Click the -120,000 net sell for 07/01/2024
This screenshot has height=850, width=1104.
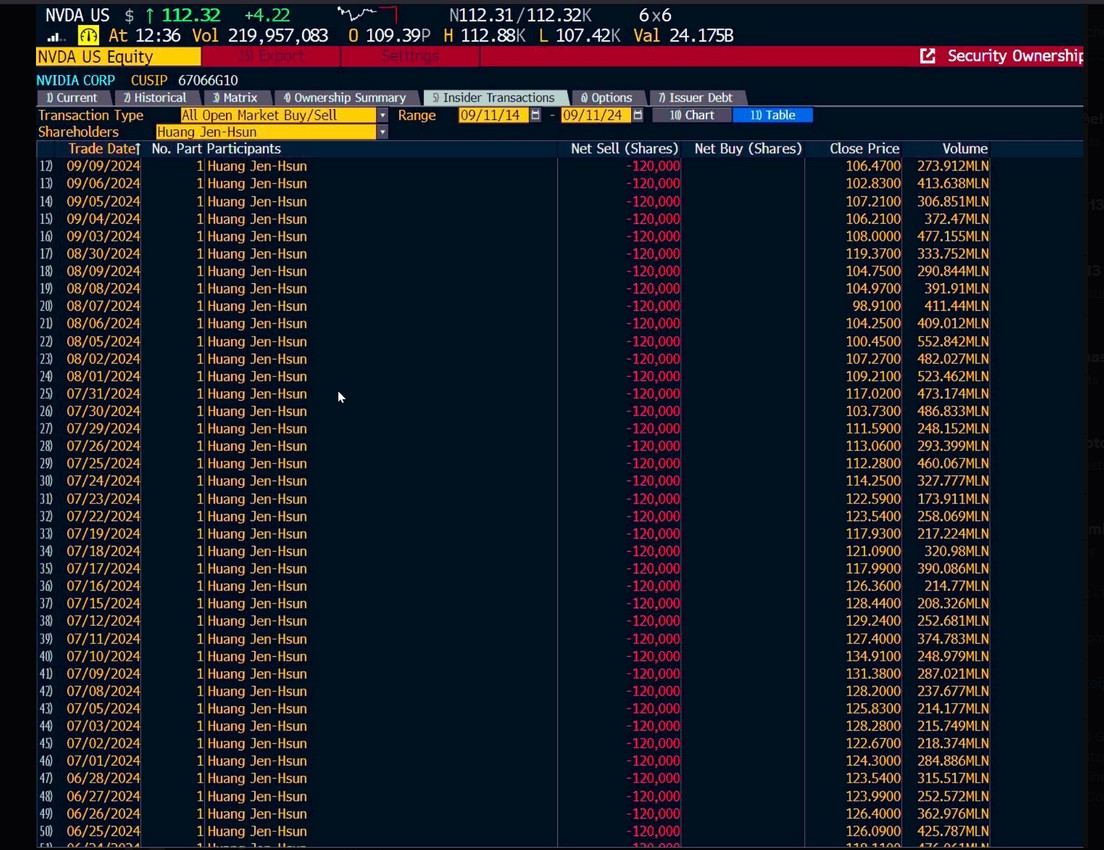pyautogui.click(x=653, y=761)
